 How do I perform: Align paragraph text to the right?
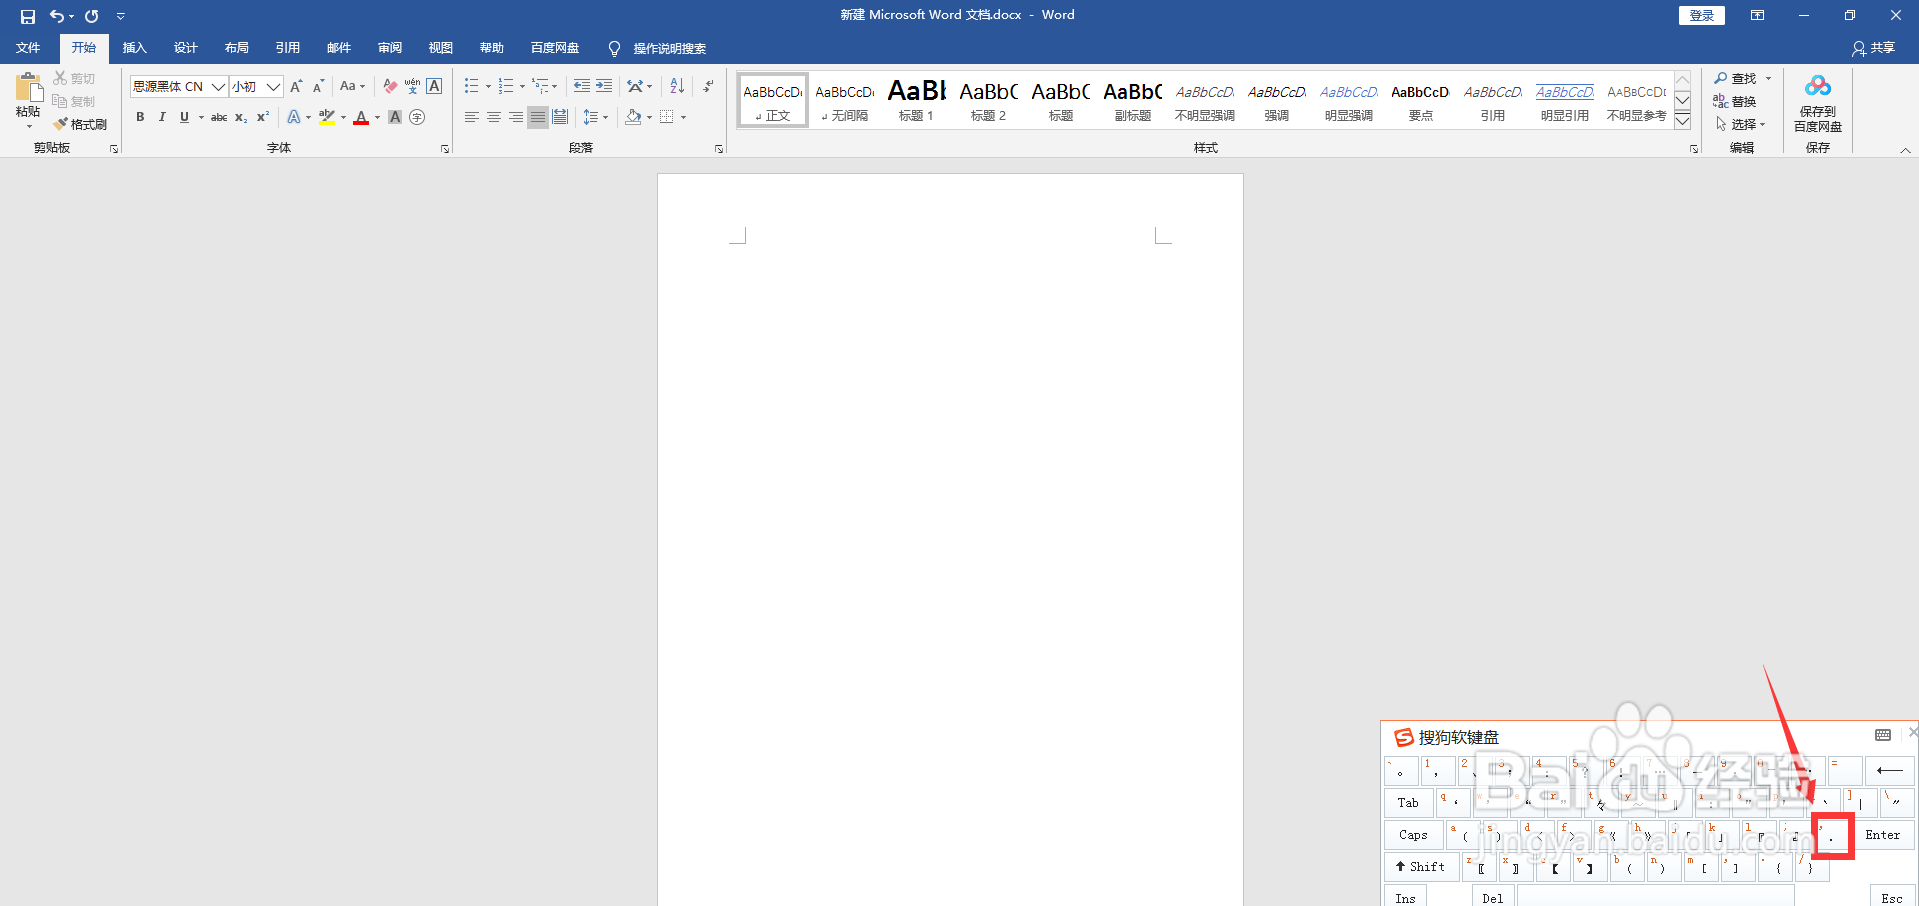click(x=516, y=118)
